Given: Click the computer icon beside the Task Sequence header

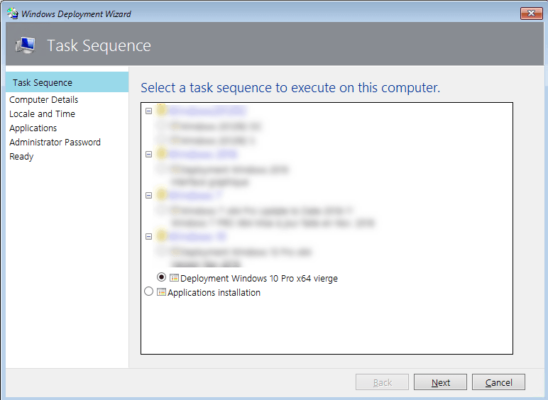Looking at the screenshot, I should [x=25, y=45].
